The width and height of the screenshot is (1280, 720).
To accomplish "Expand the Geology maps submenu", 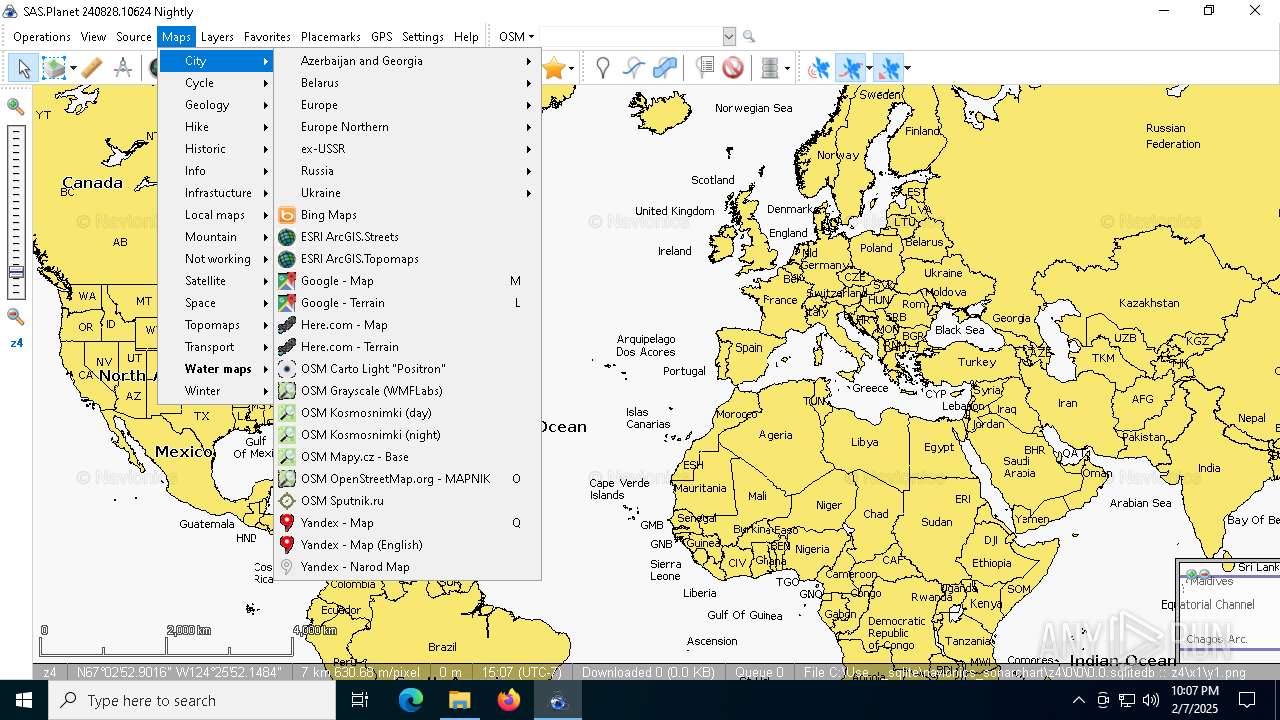I will click(216, 105).
